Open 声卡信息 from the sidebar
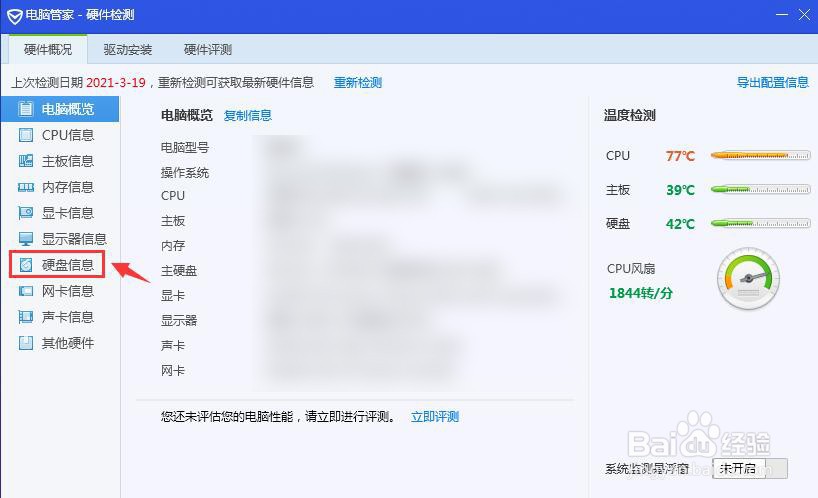 click(x=68, y=317)
